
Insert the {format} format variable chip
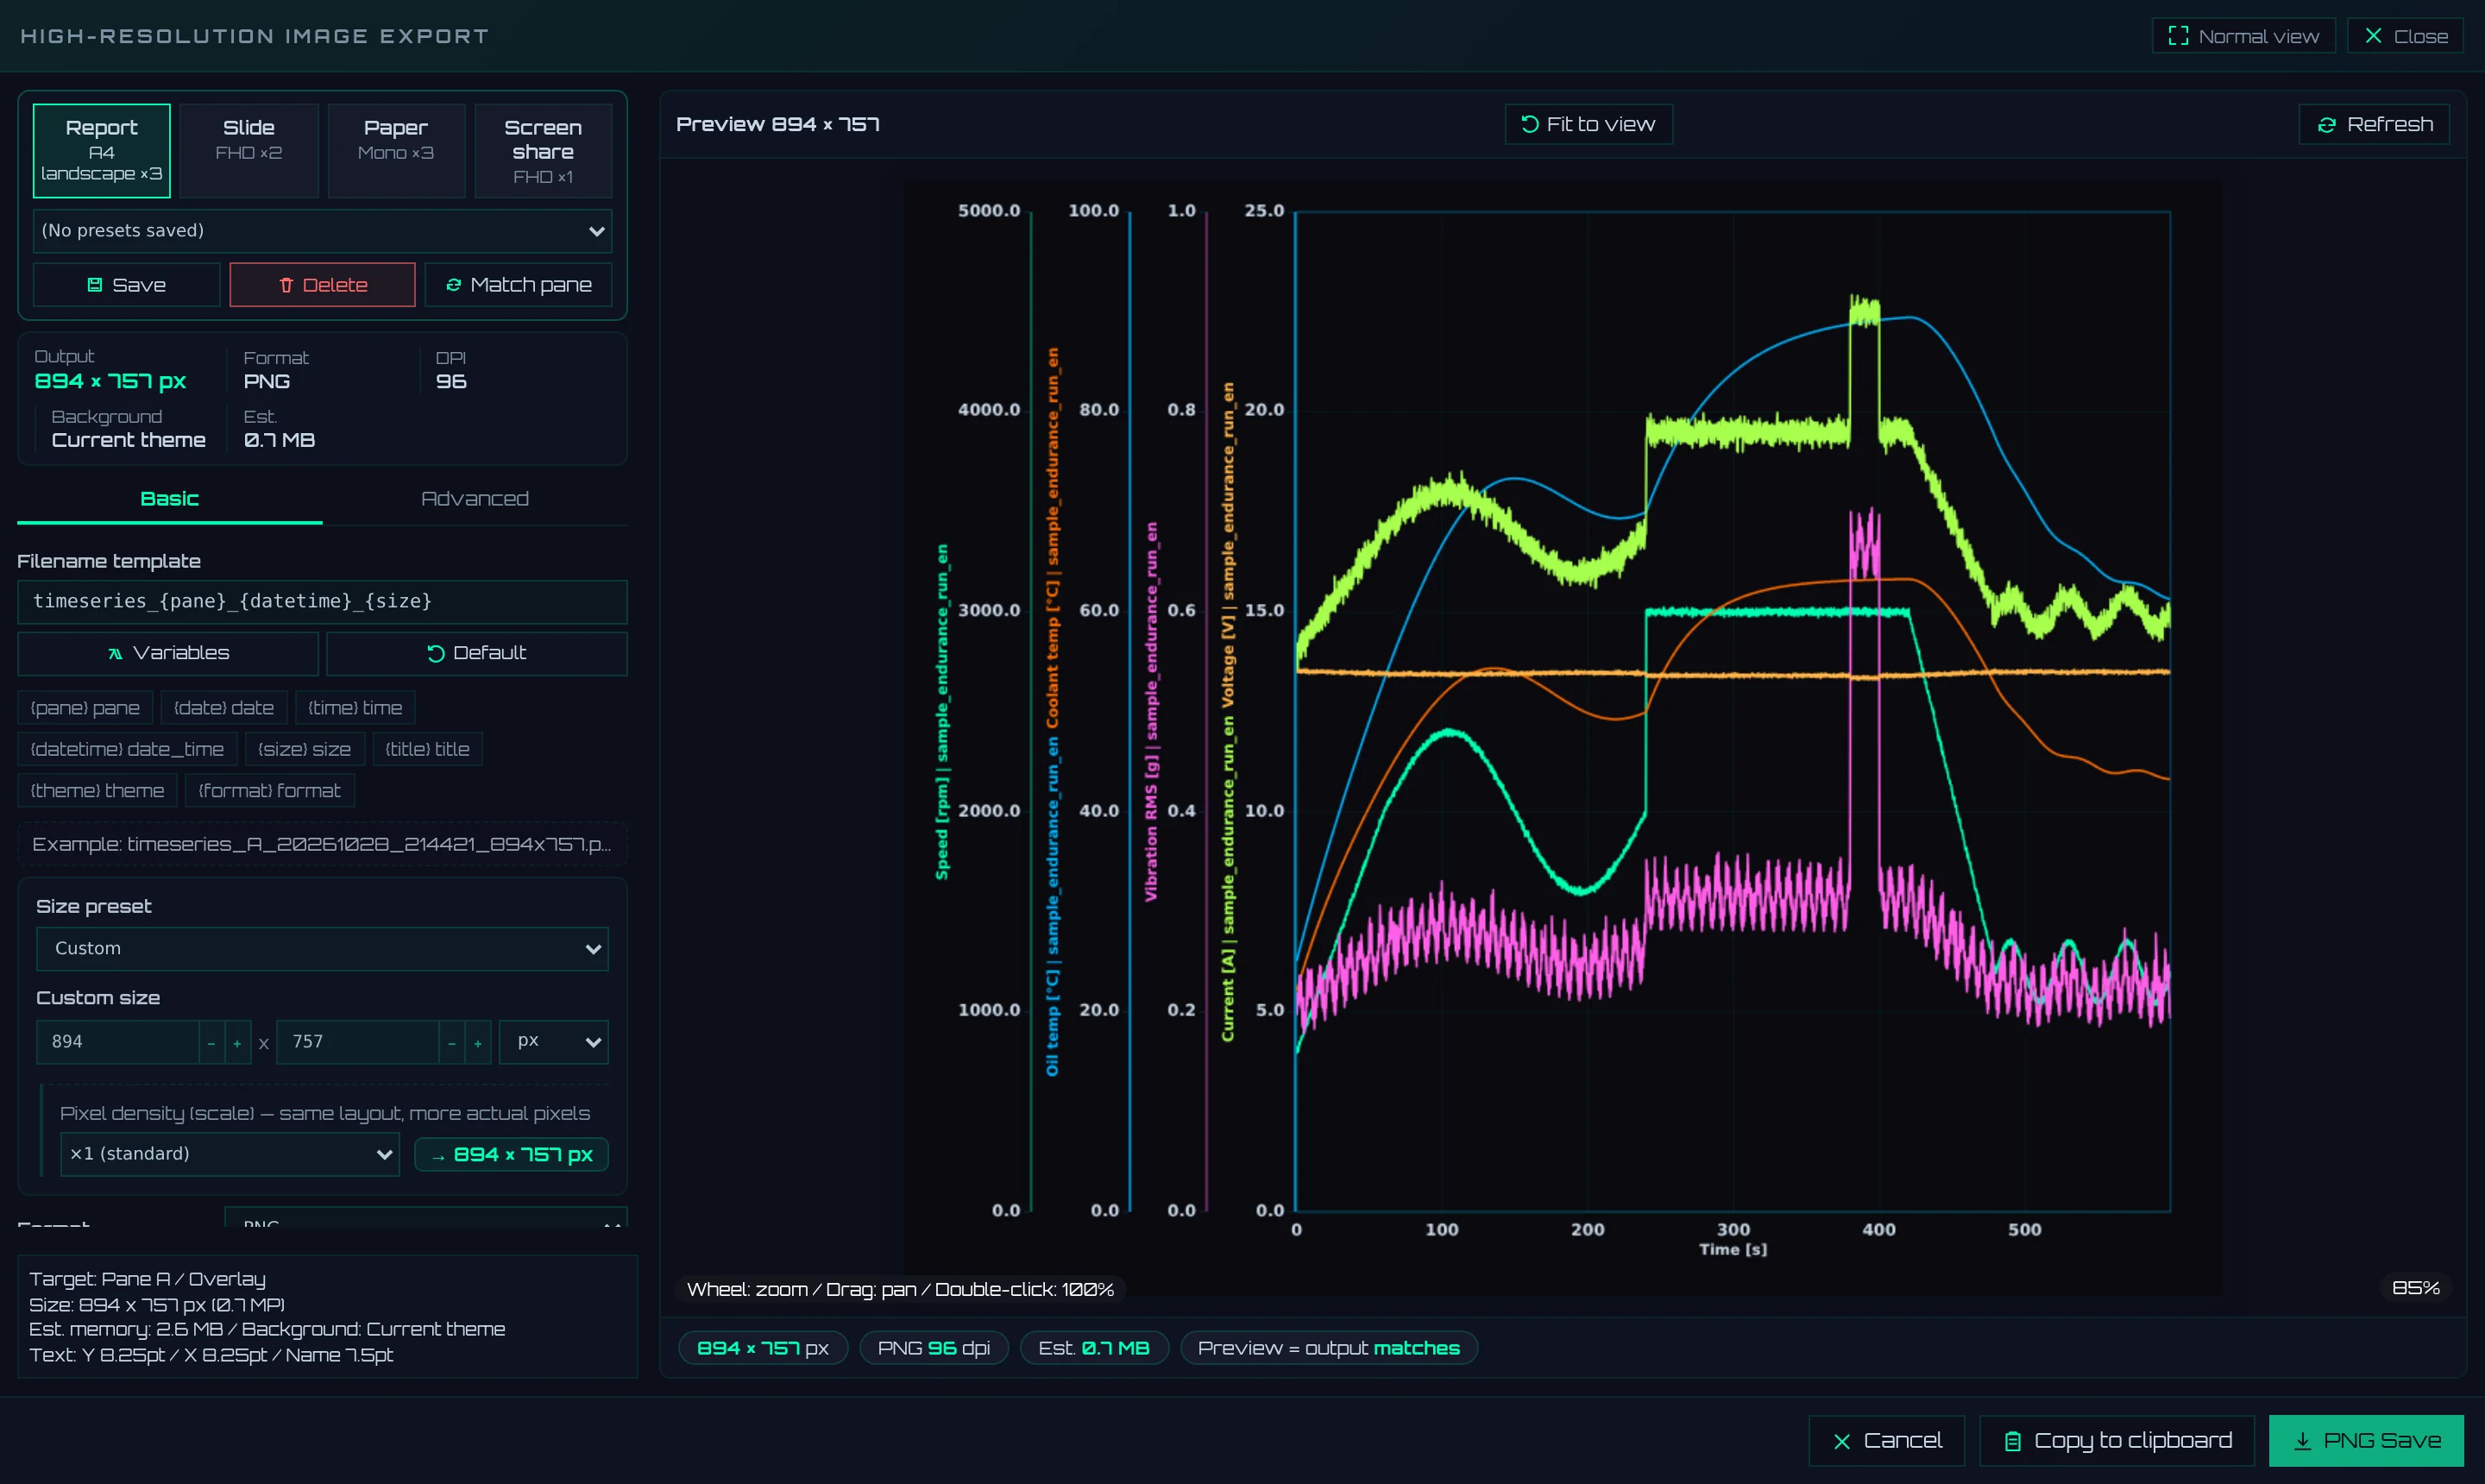[269, 791]
